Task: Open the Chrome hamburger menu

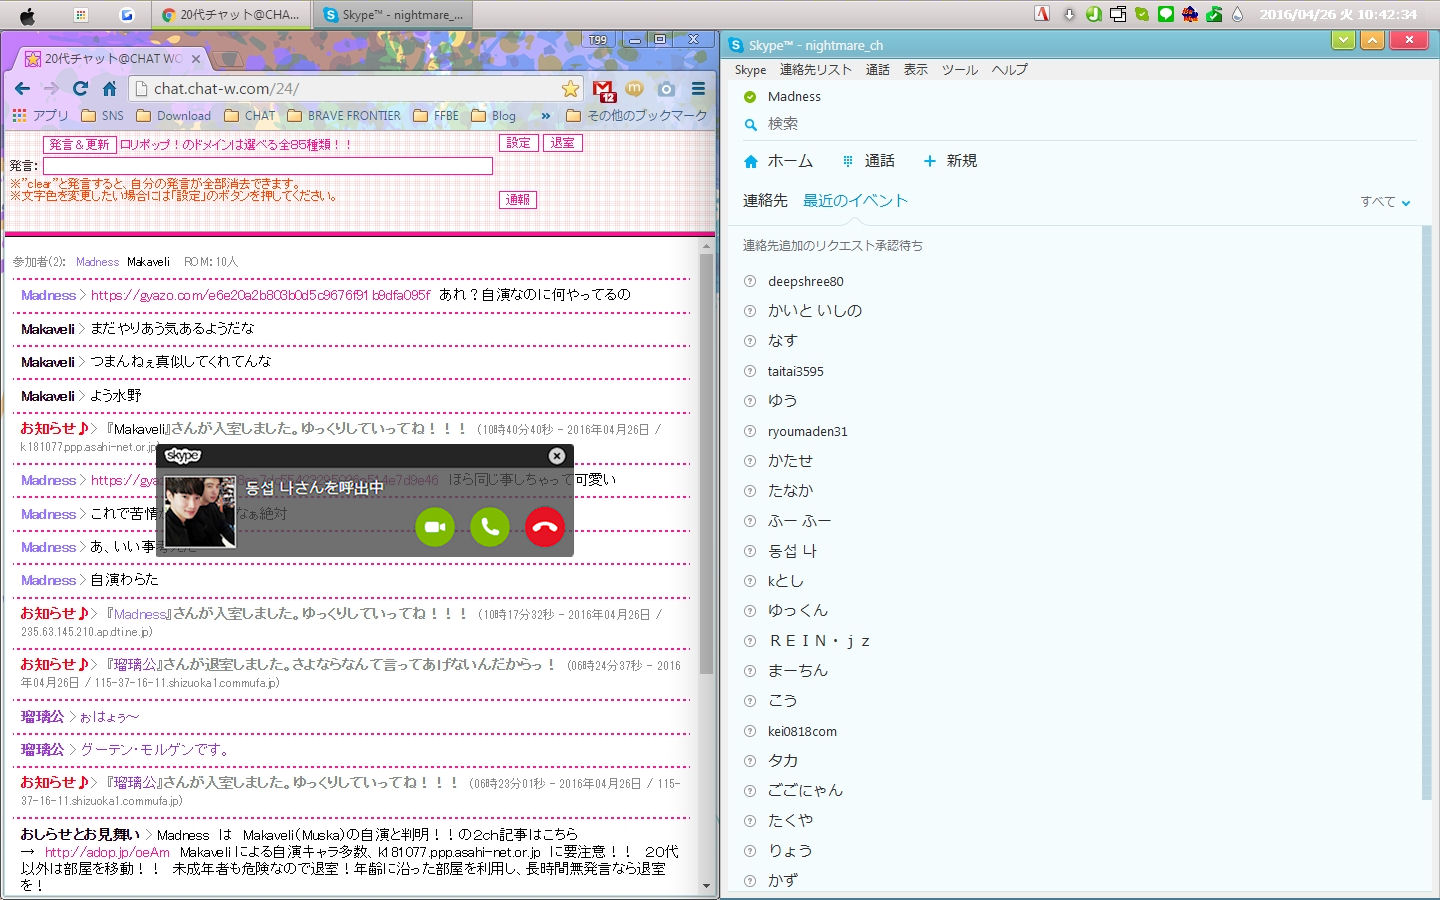Action: pos(698,89)
